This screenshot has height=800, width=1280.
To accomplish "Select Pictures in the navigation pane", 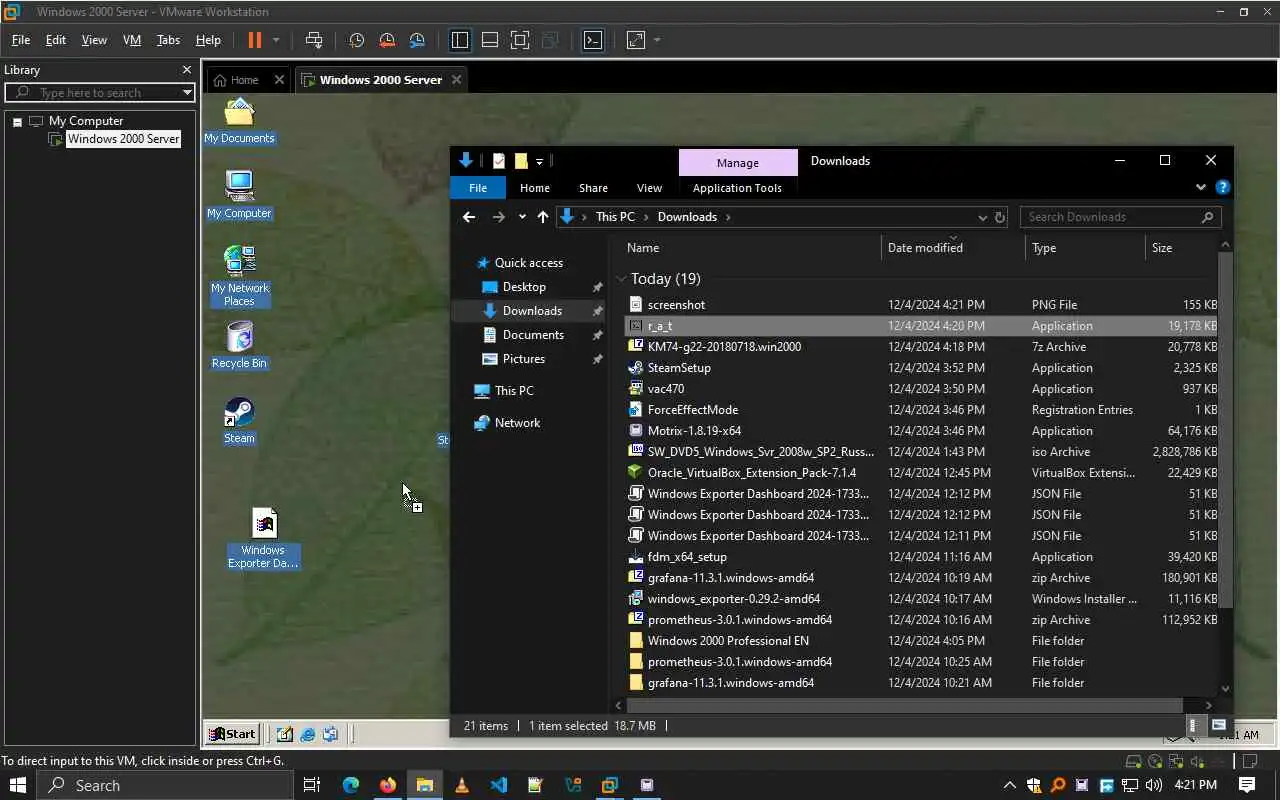I will coord(524,359).
